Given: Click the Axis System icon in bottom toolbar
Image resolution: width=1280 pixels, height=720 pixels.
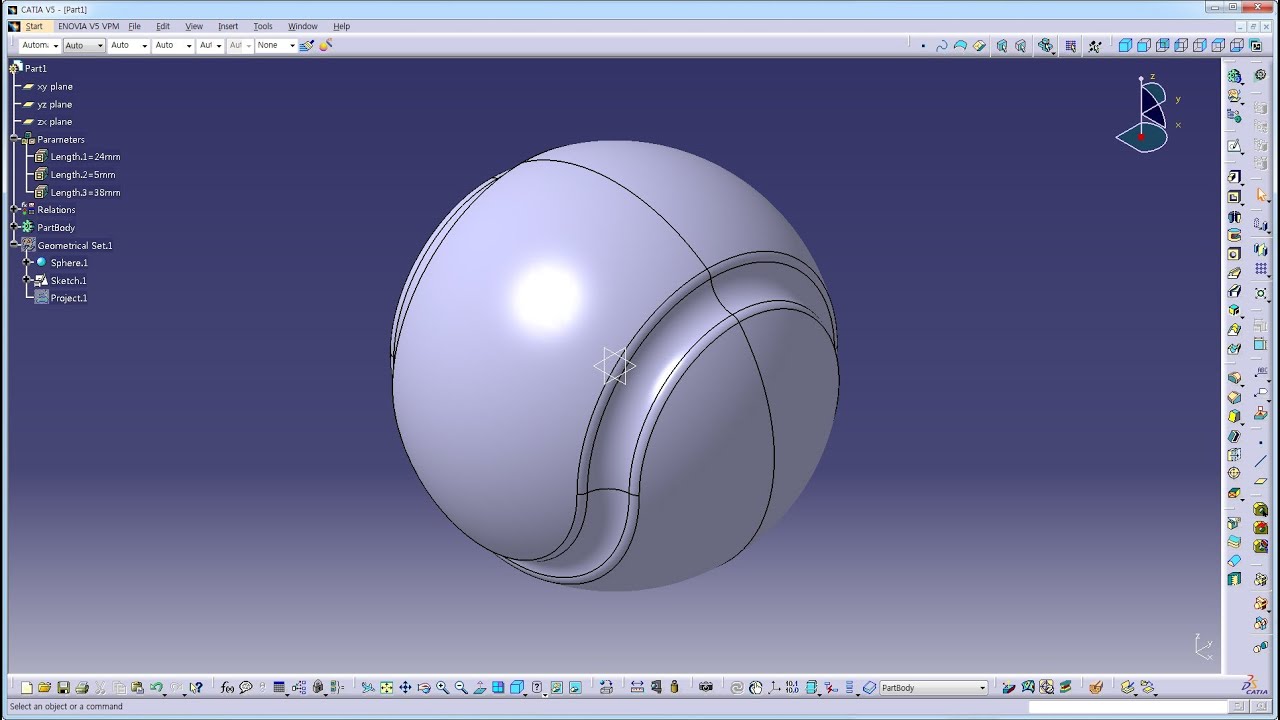Looking at the screenshot, I should pyautogui.click(x=774, y=688).
